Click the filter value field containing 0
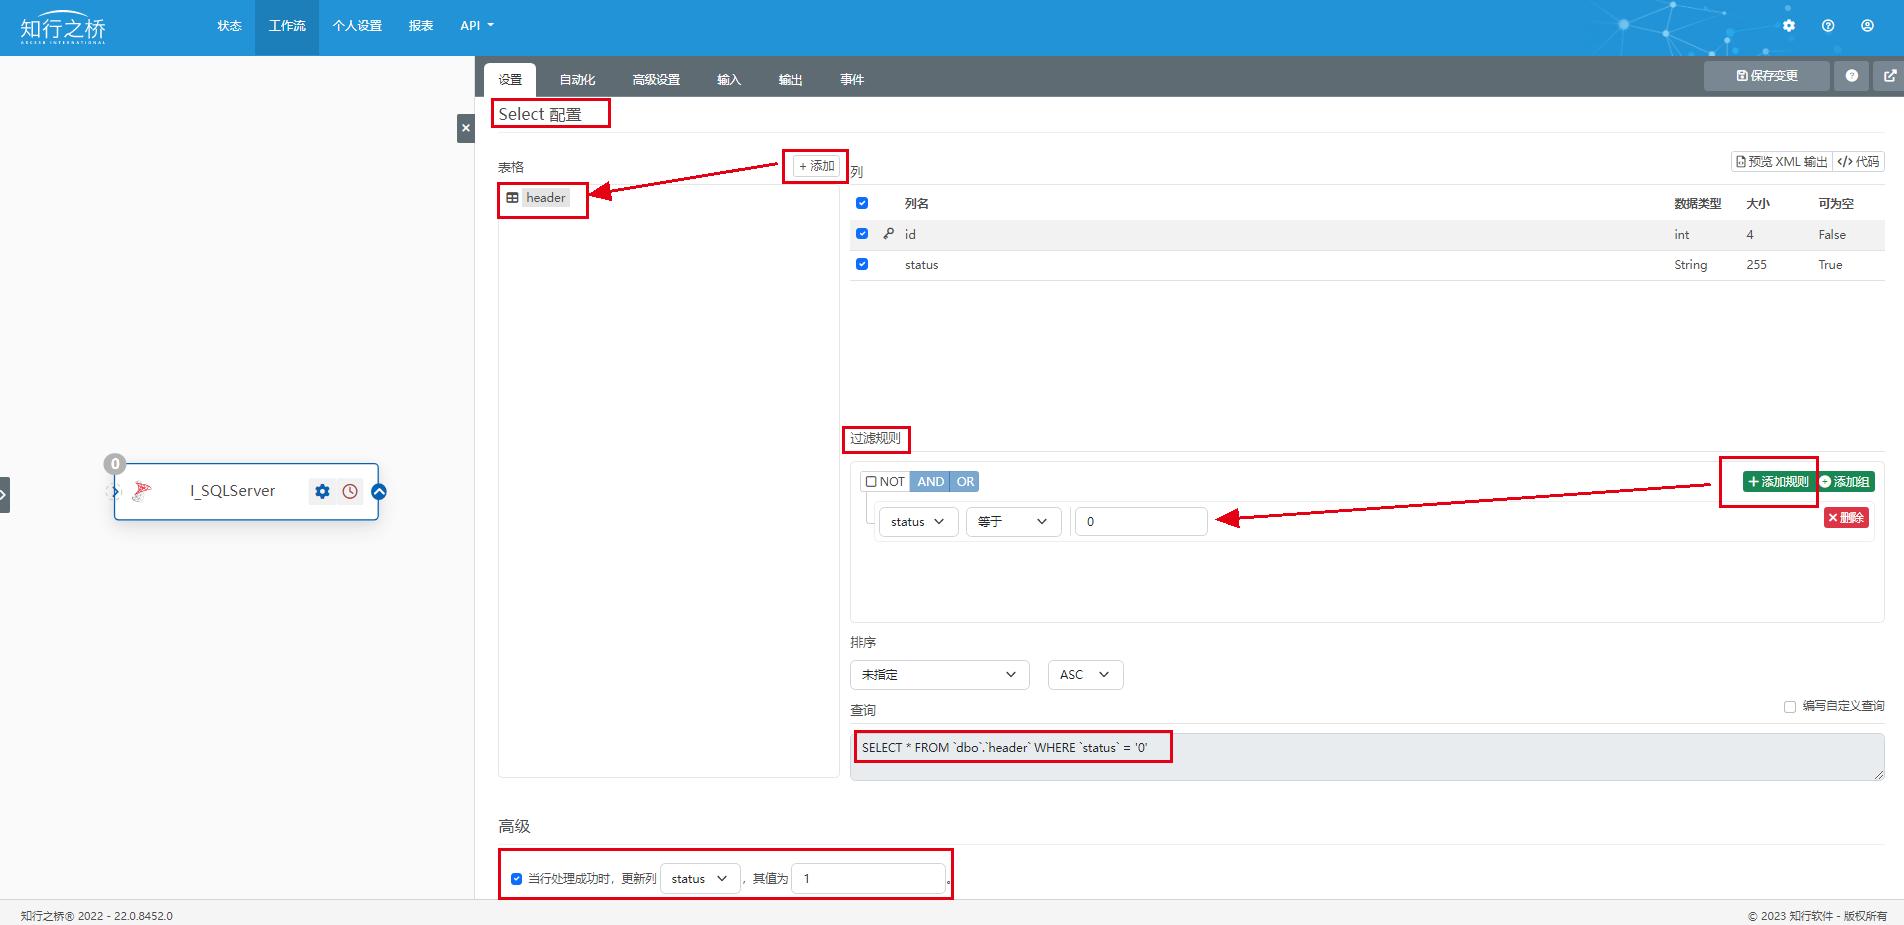1904x925 pixels. point(1141,522)
